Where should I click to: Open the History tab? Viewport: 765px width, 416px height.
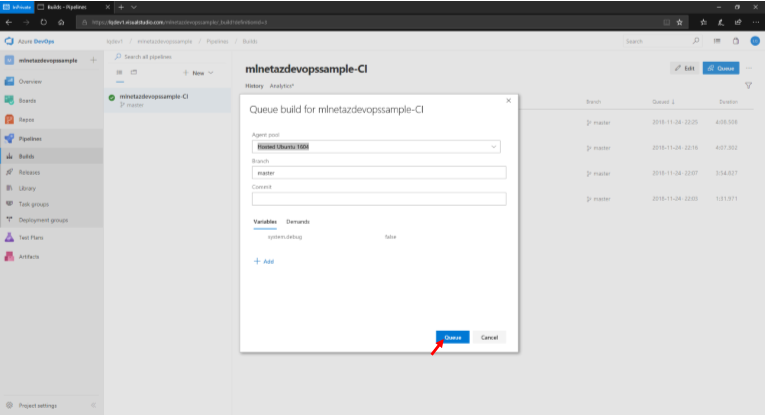pos(254,86)
